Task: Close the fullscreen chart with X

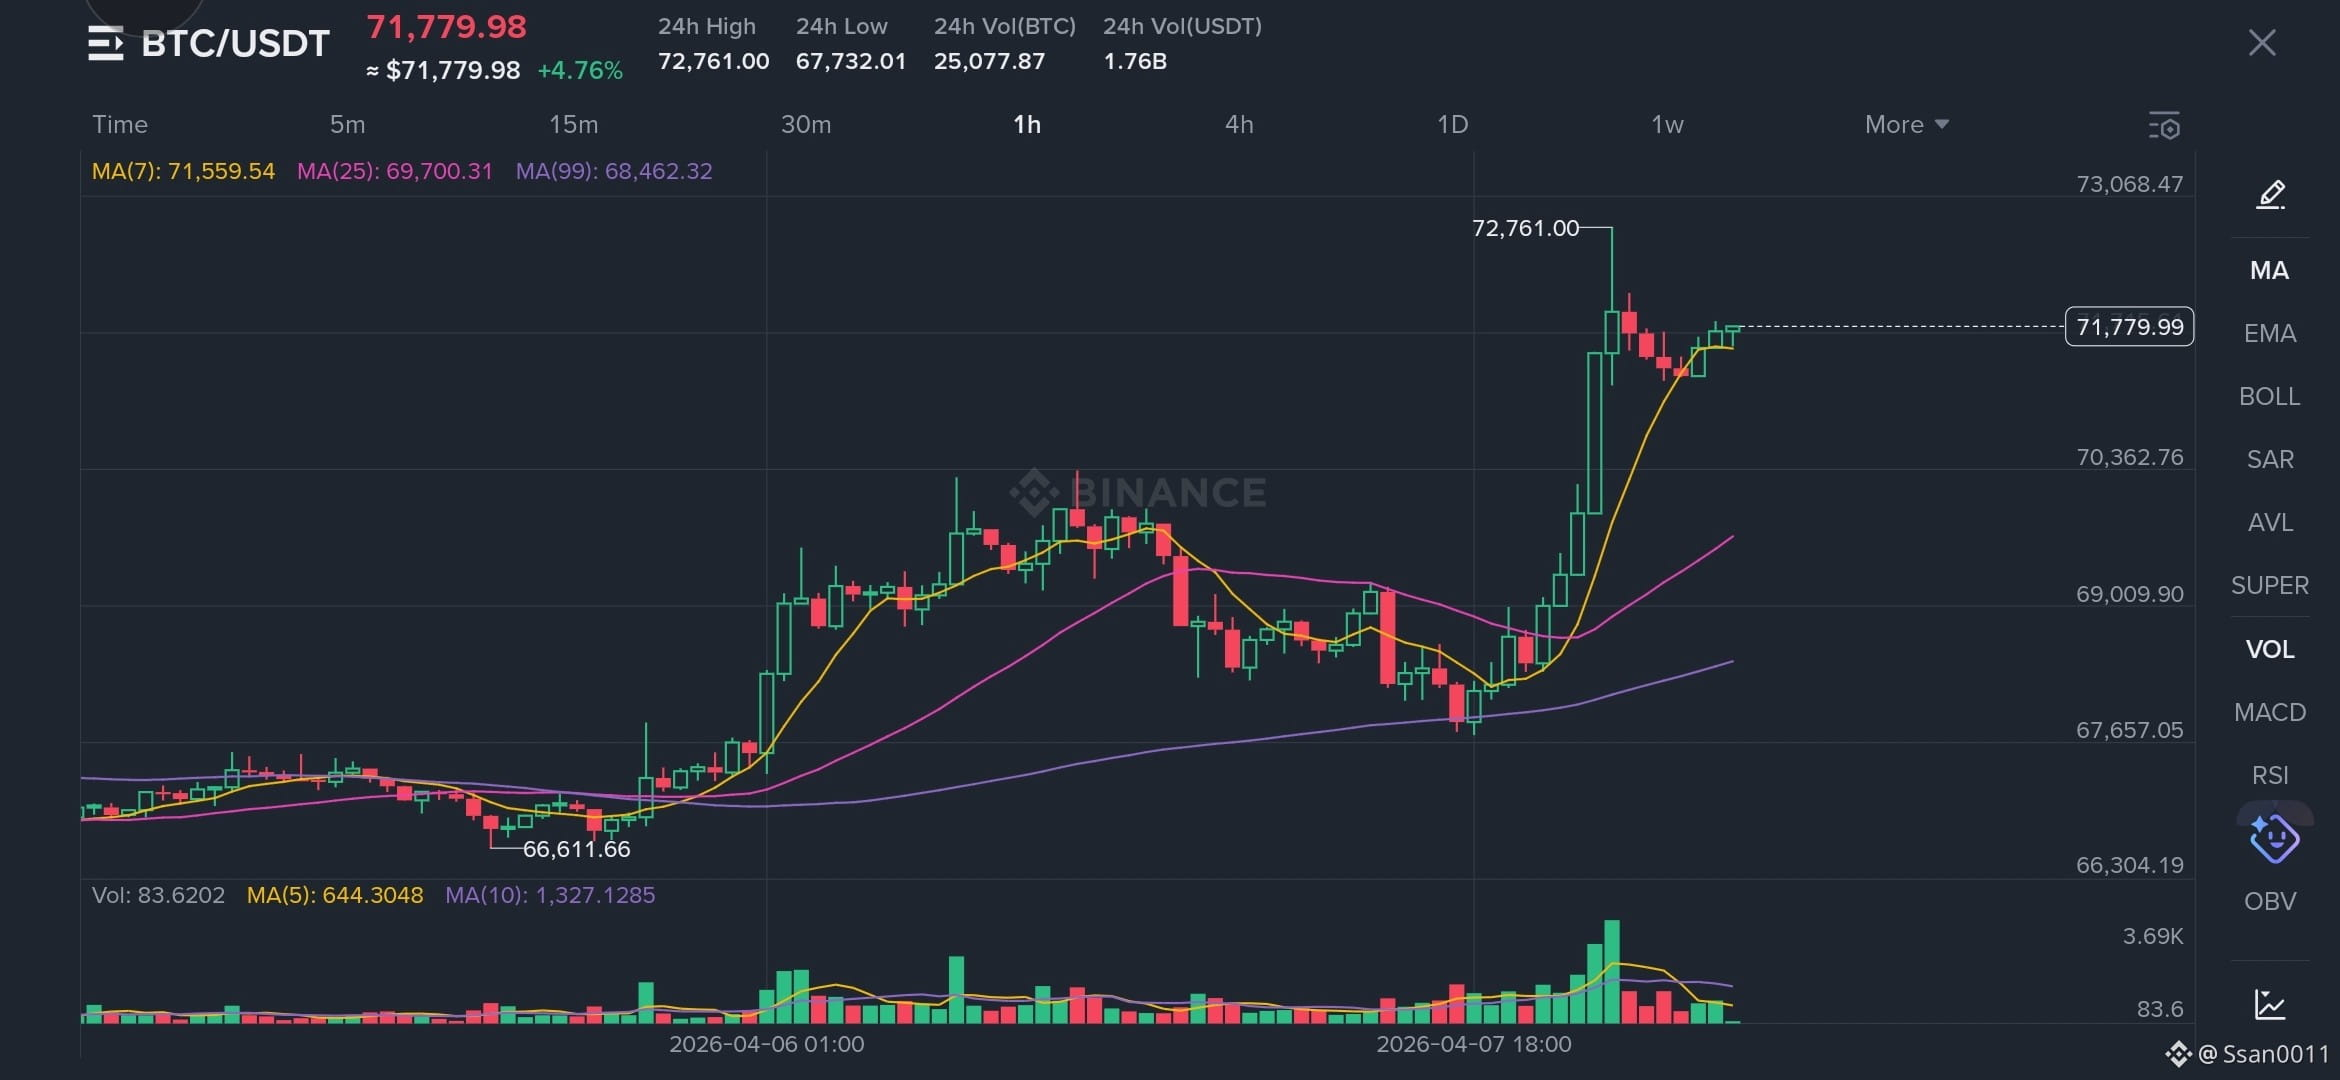Action: 2261,42
